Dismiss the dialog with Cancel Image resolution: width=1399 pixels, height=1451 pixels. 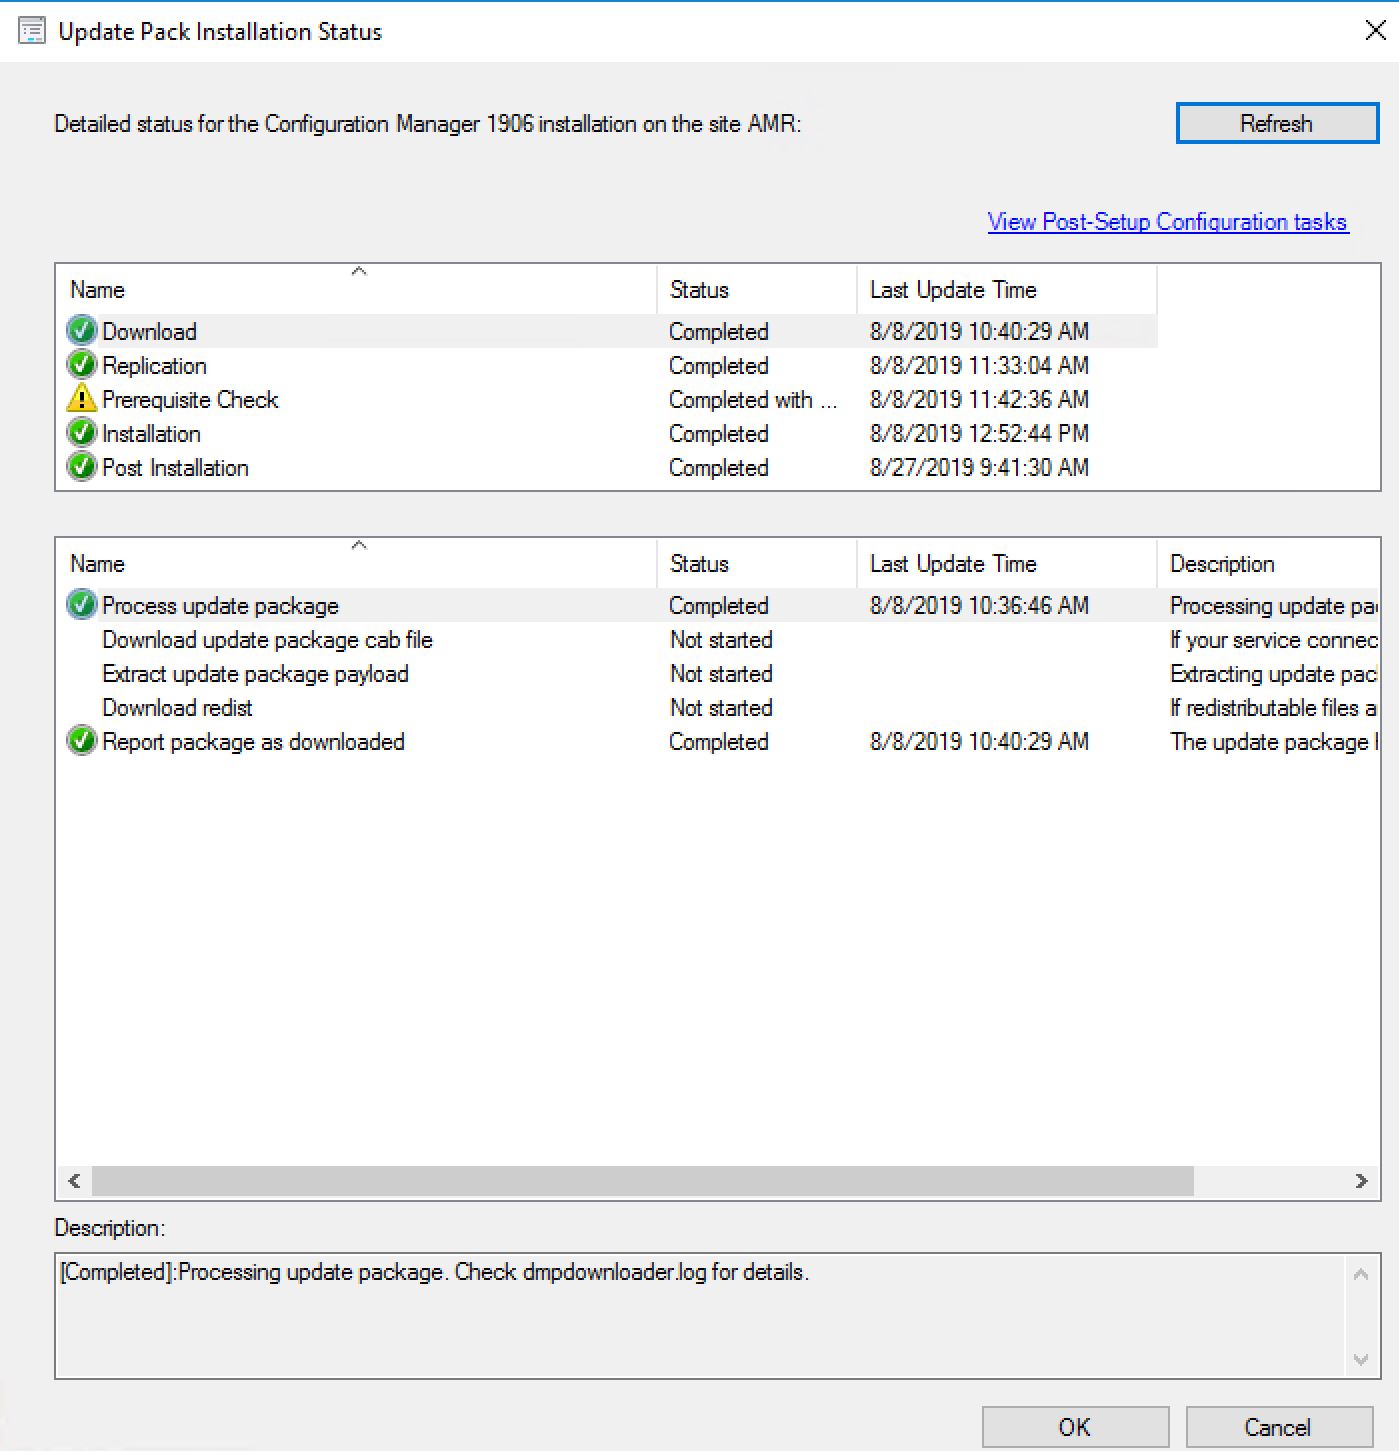(1278, 1427)
